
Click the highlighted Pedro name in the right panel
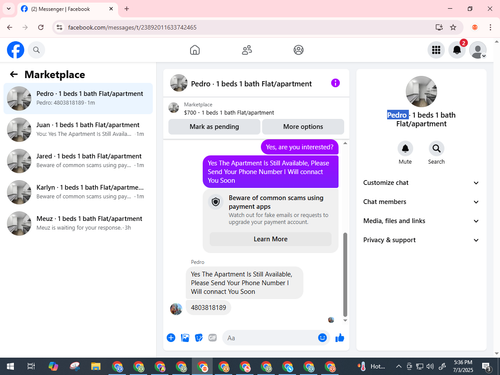(x=397, y=115)
